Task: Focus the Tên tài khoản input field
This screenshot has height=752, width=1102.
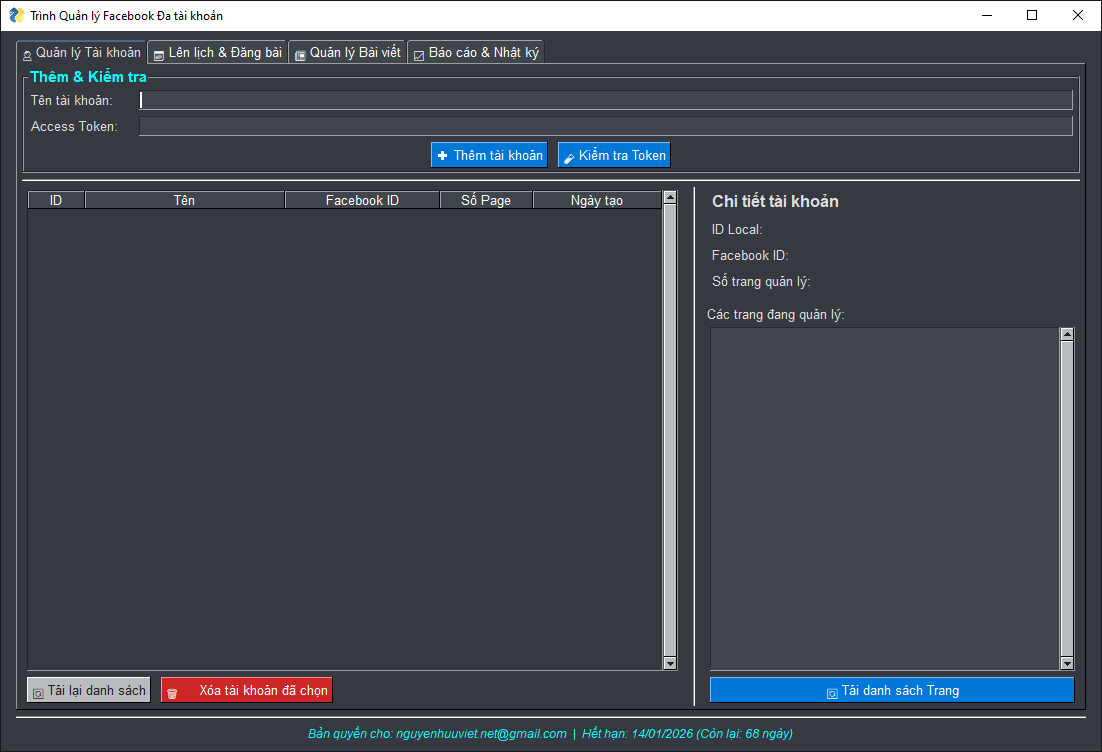Action: click(606, 101)
